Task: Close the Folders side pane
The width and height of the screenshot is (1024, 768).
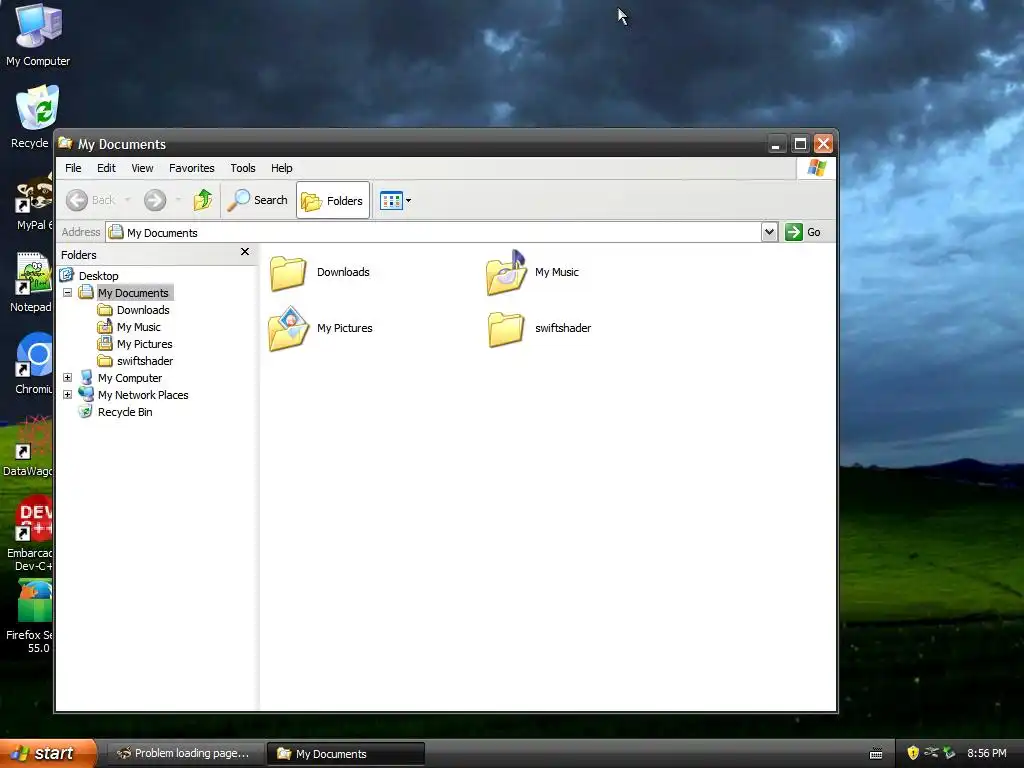Action: point(245,252)
